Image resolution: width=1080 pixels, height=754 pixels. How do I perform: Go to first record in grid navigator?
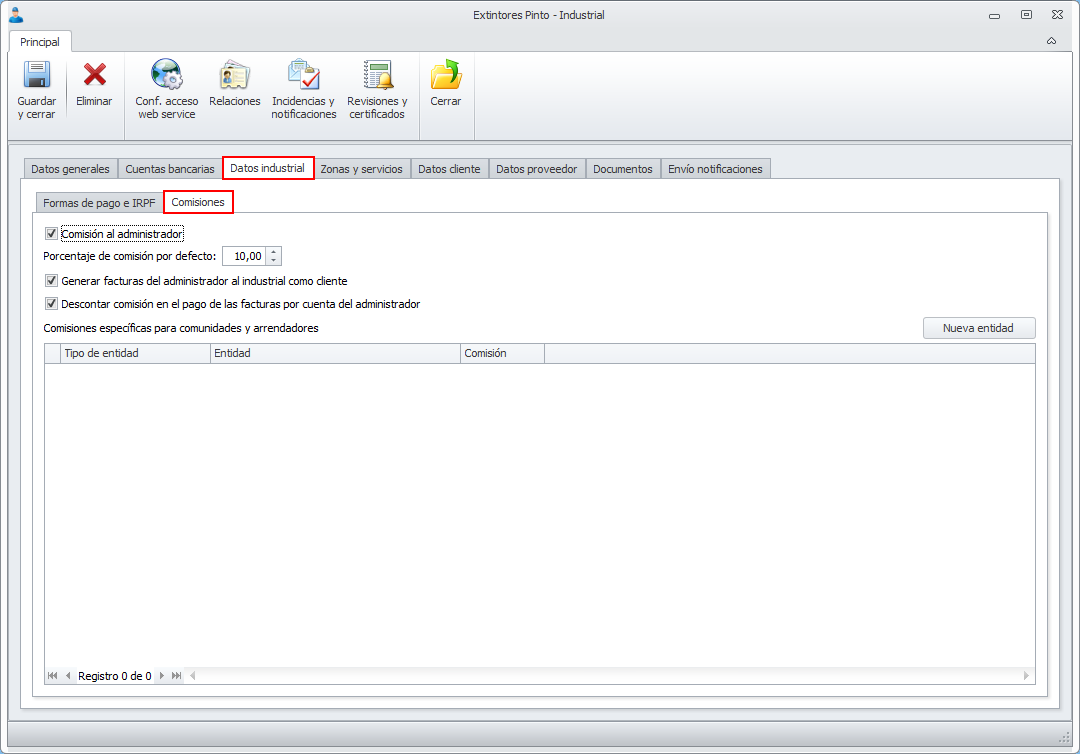pos(52,676)
